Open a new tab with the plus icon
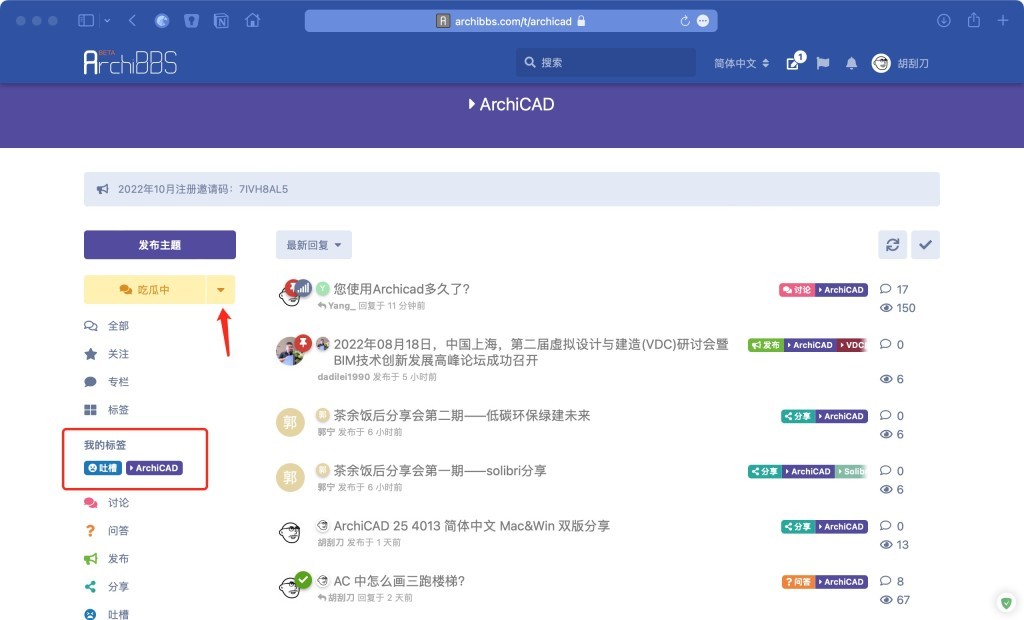Image resolution: width=1024 pixels, height=620 pixels. coord(1003,21)
